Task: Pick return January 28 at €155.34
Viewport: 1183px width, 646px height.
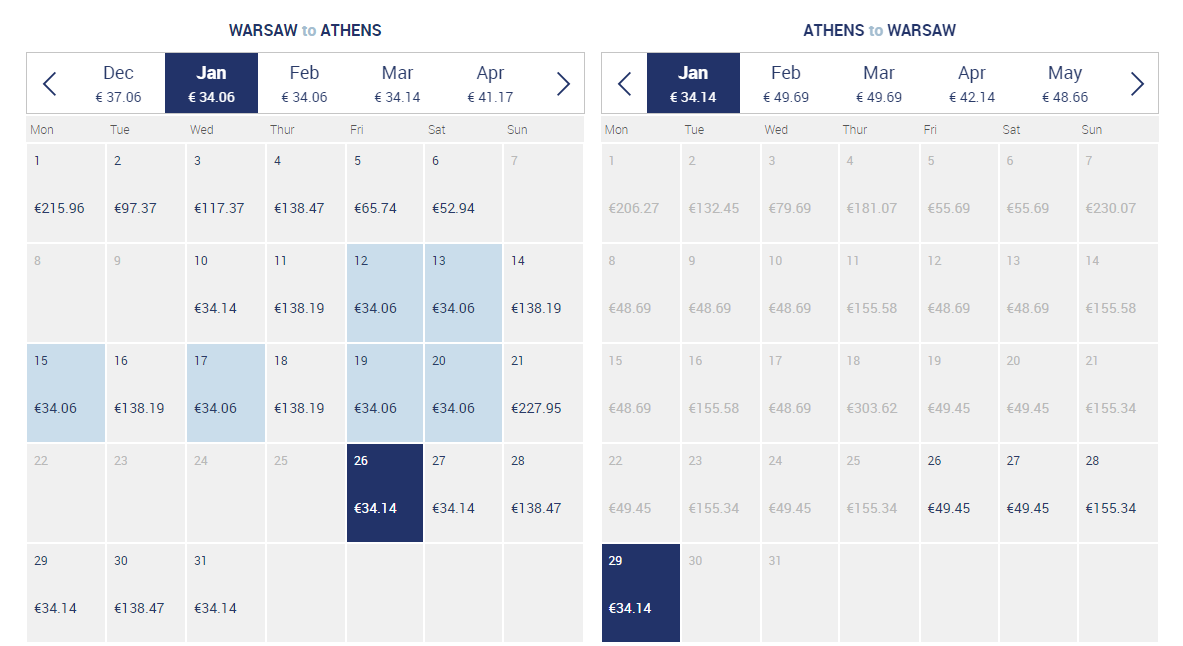Action: (1118, 493)
